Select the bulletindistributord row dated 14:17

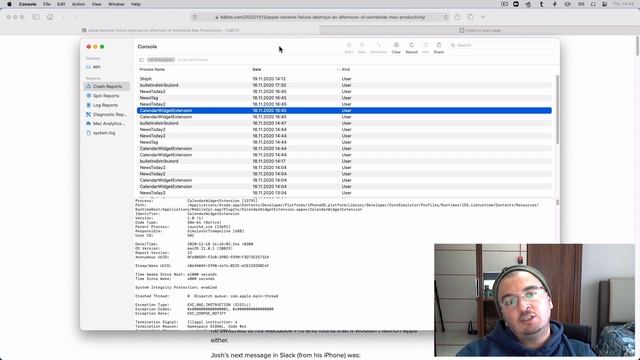[x=344, y=161]
